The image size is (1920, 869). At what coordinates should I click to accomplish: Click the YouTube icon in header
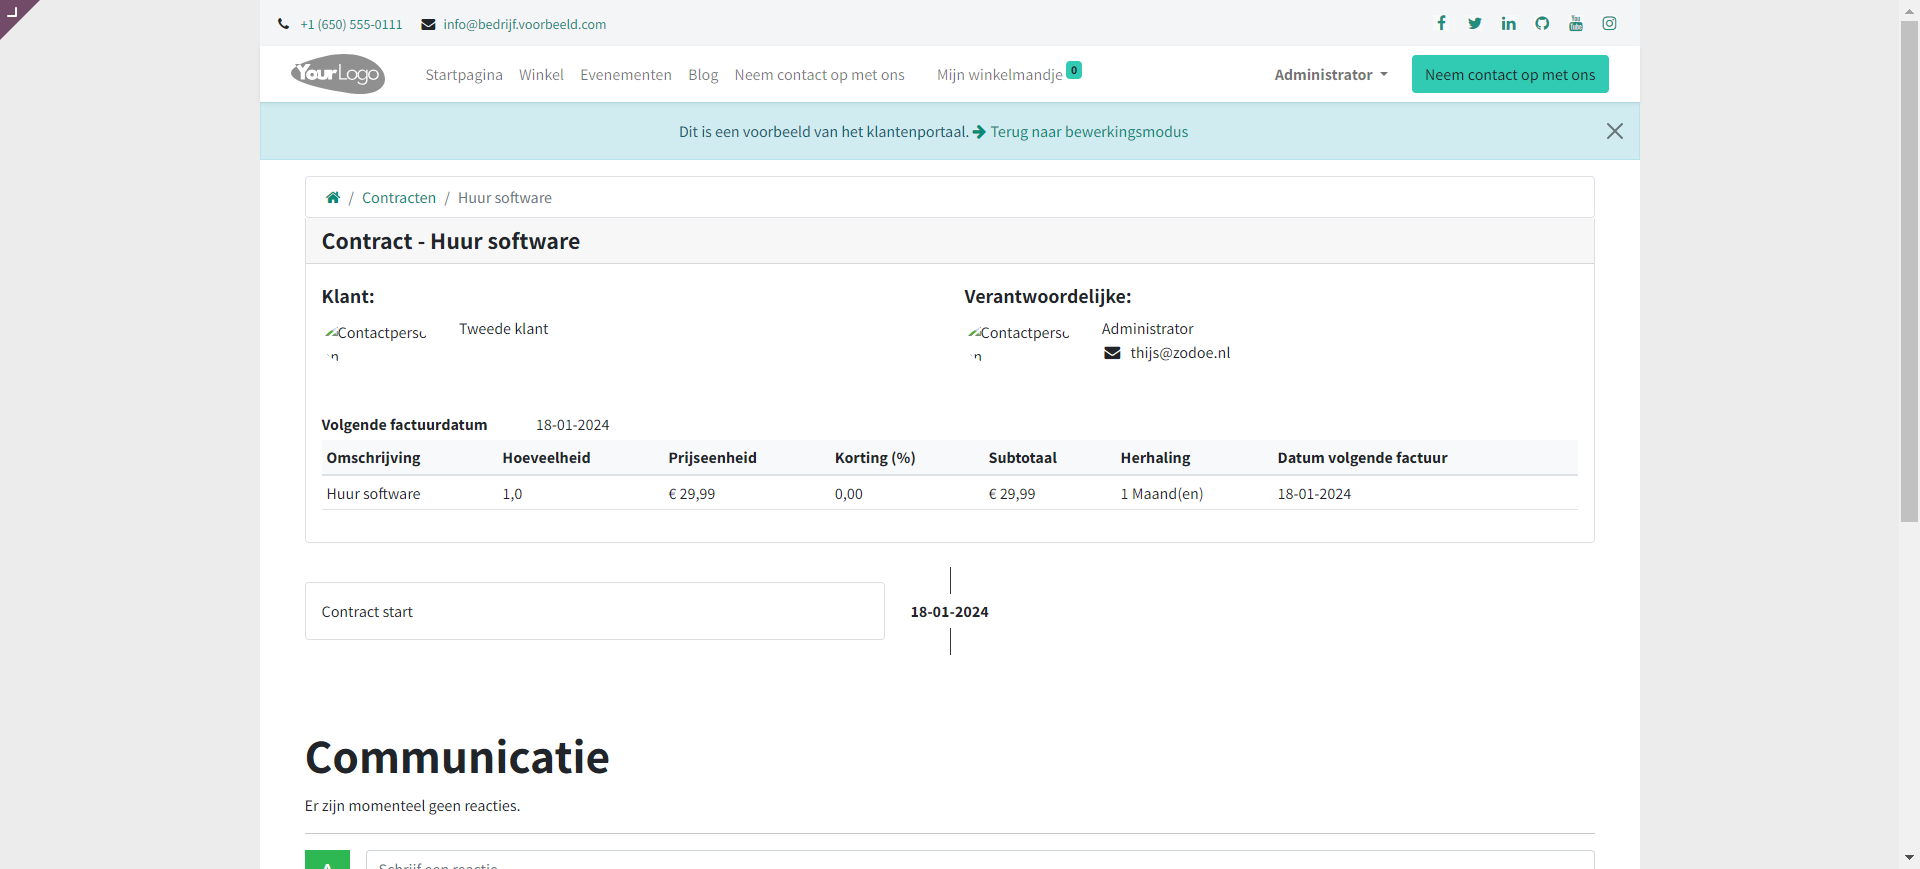coord(1576,23)
